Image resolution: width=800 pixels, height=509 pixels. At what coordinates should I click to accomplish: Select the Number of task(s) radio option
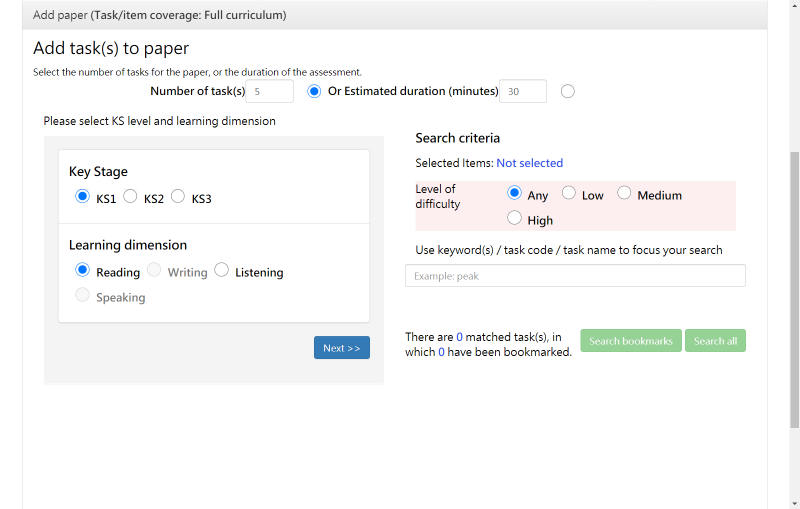314,92
